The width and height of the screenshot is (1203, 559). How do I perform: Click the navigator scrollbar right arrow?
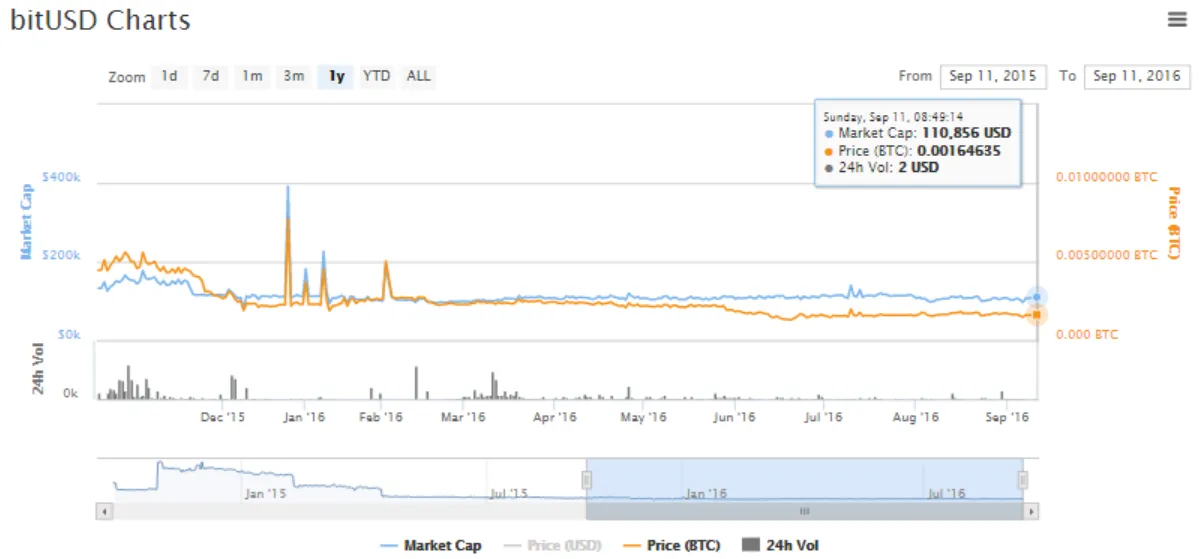tap(1031, 511)
